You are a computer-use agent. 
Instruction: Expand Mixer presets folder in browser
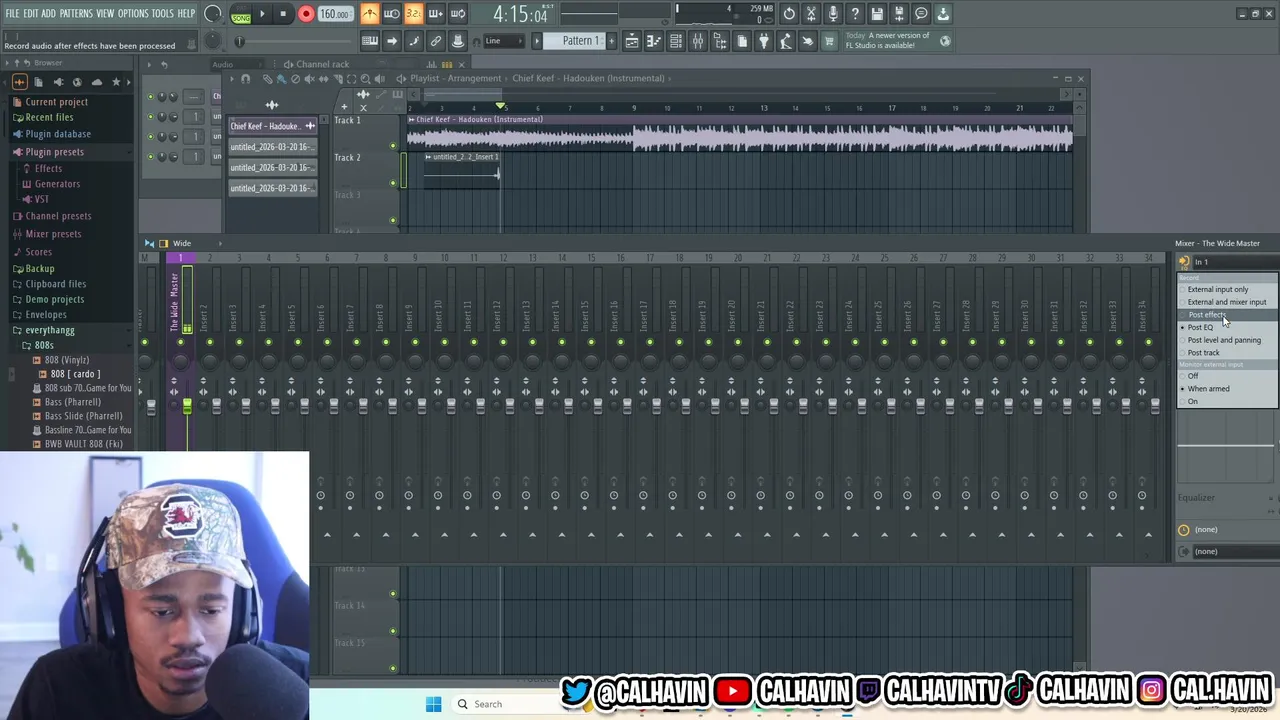(x=53, y=234)
